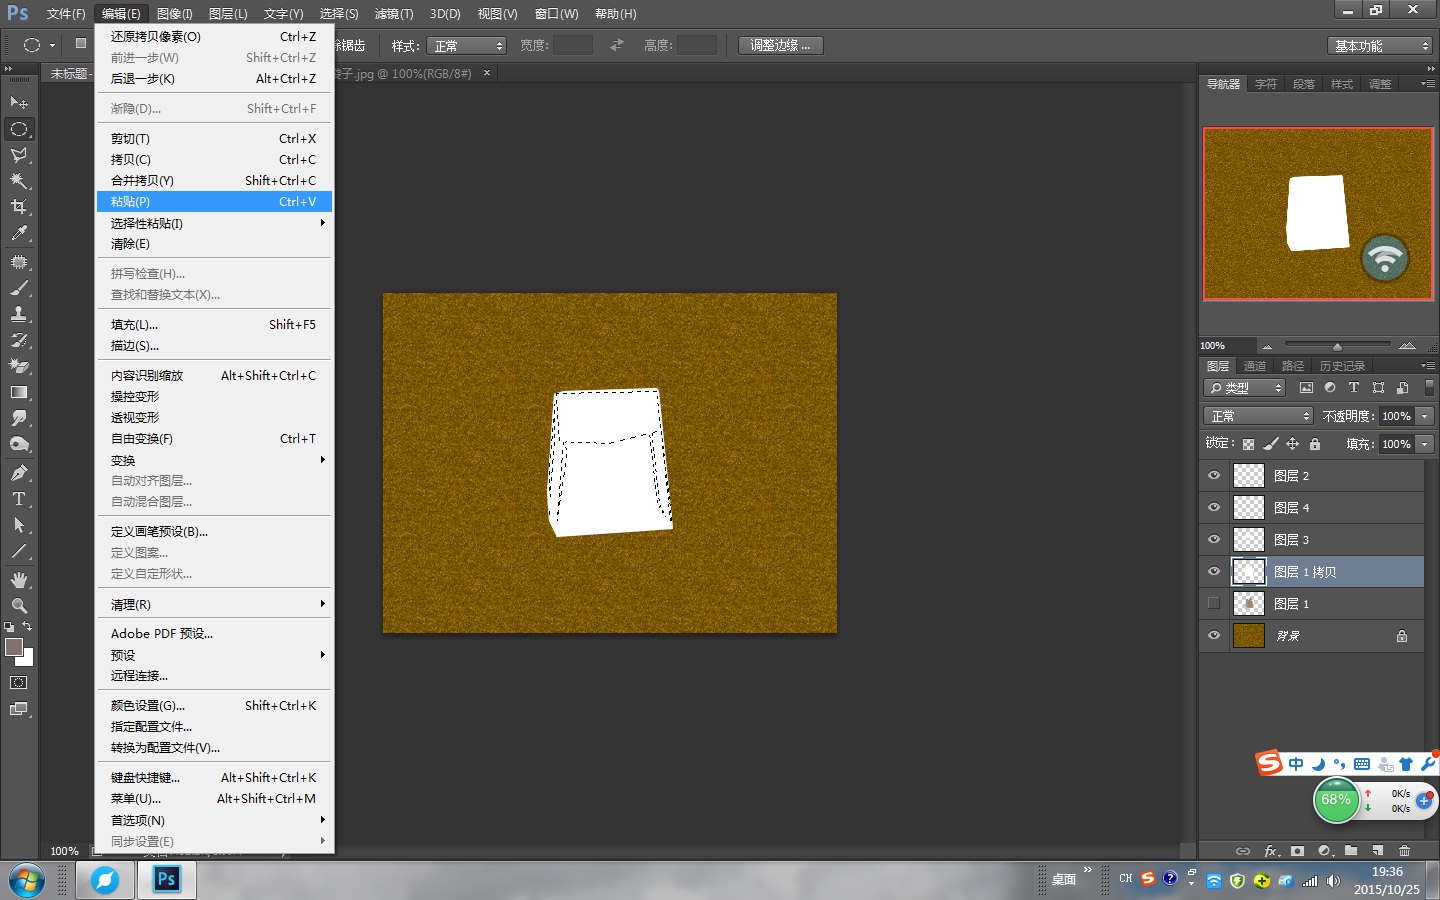Select the Horizontal Type tool
Screen dimensions: 1440x900
pos(18,497)
